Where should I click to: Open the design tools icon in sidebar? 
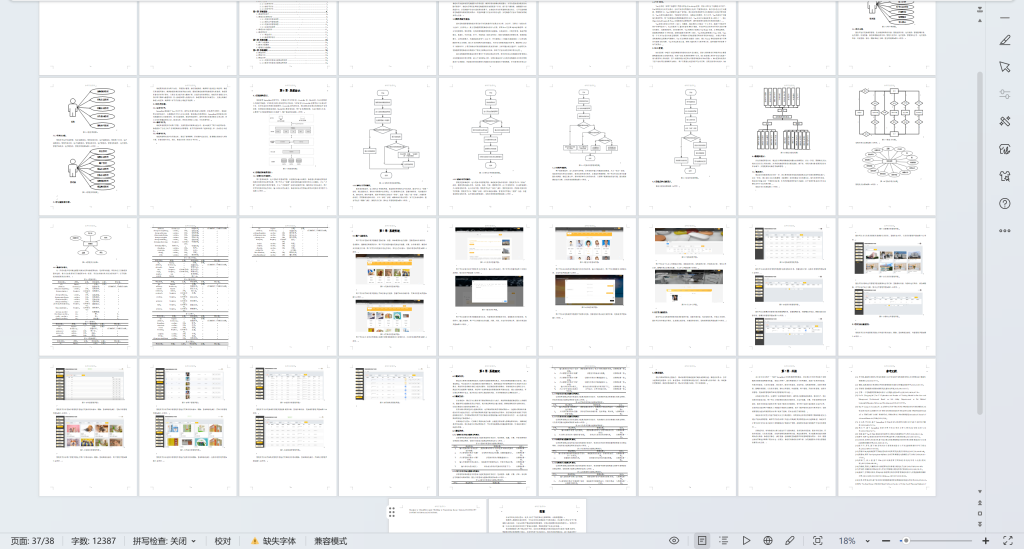tap(1005, 121)
